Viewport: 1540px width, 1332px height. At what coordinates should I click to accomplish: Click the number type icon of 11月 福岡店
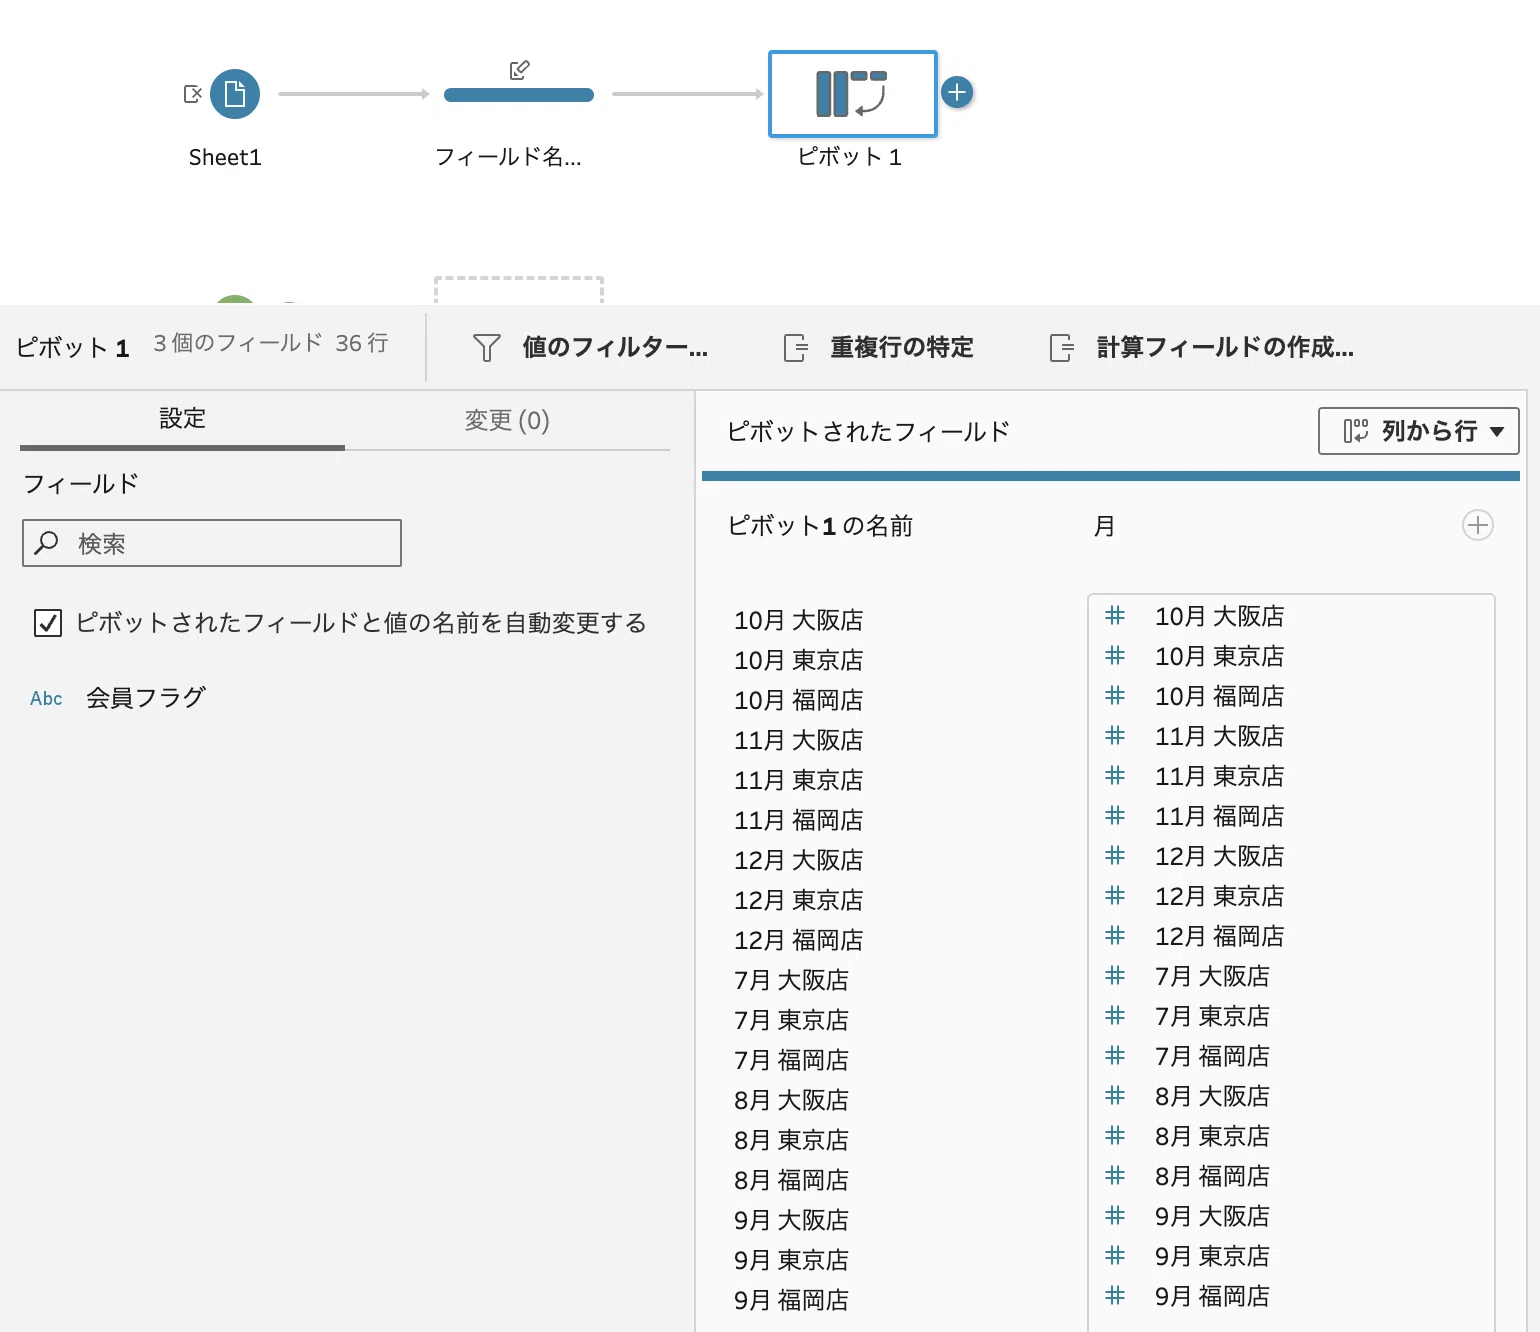pyautogui.click(x=1115, y=816)
